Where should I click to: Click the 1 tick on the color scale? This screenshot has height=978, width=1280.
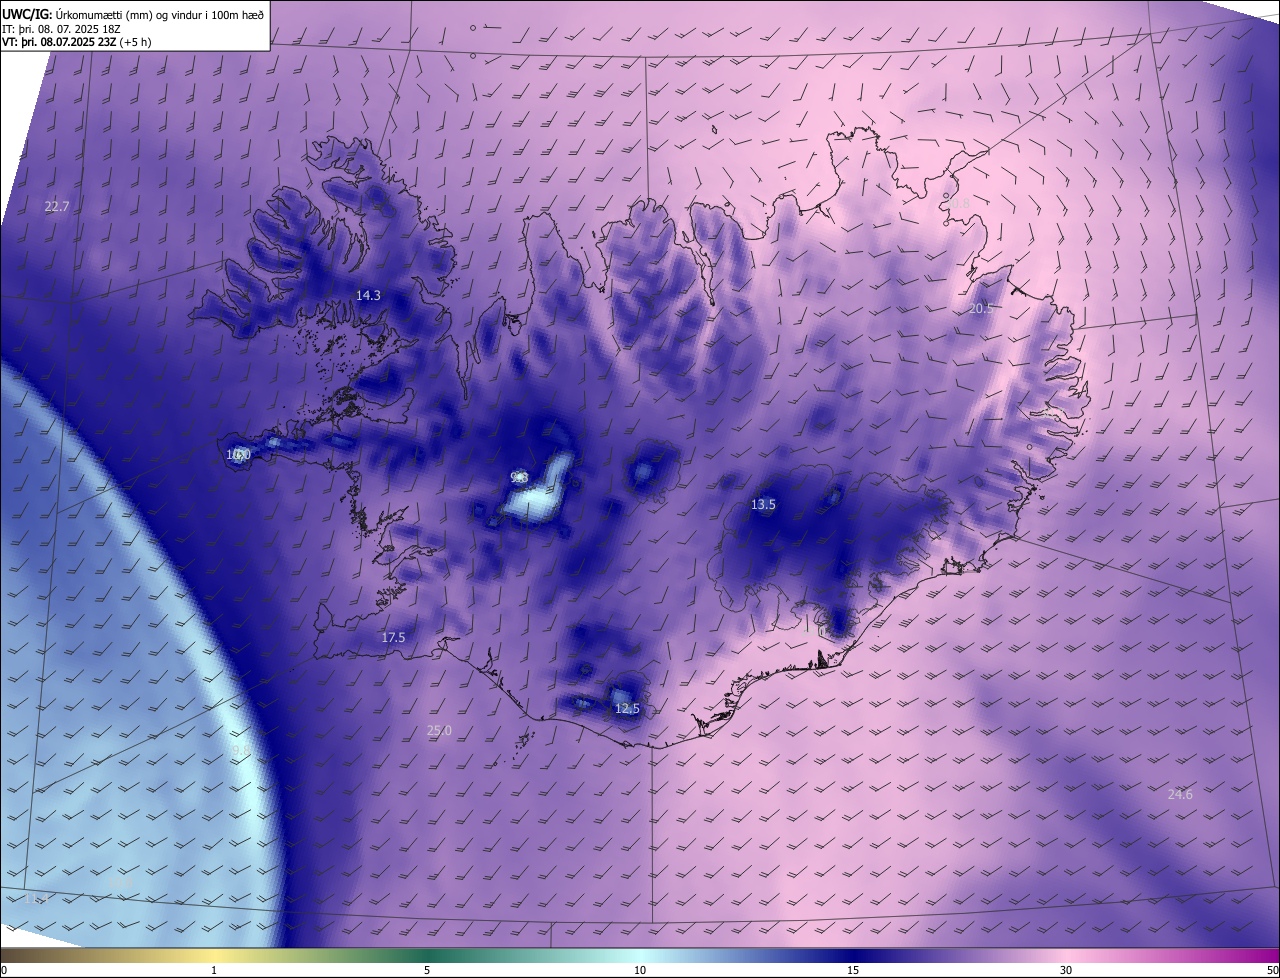tap(214, 970)
